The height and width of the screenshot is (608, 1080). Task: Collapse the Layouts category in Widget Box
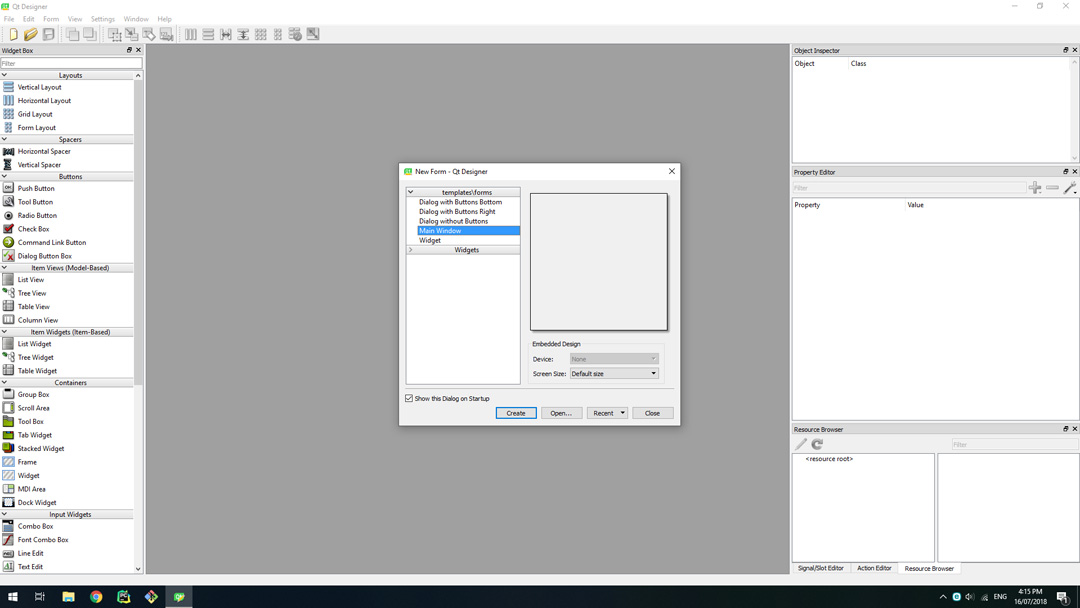[x=4, y=75]
